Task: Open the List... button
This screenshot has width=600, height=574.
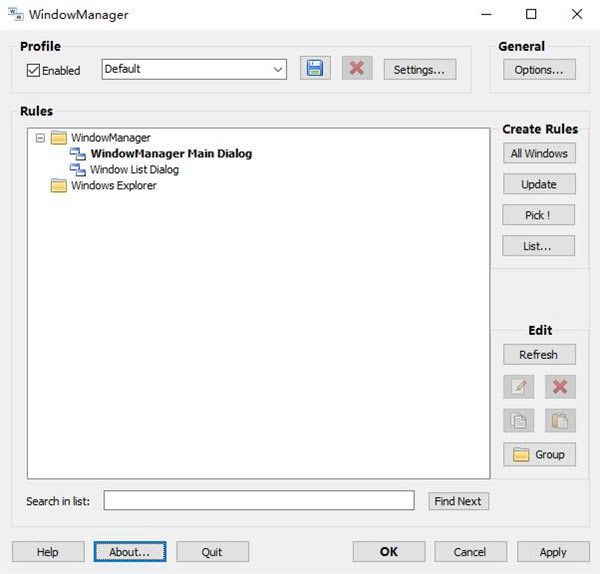Action: (538, 246)
